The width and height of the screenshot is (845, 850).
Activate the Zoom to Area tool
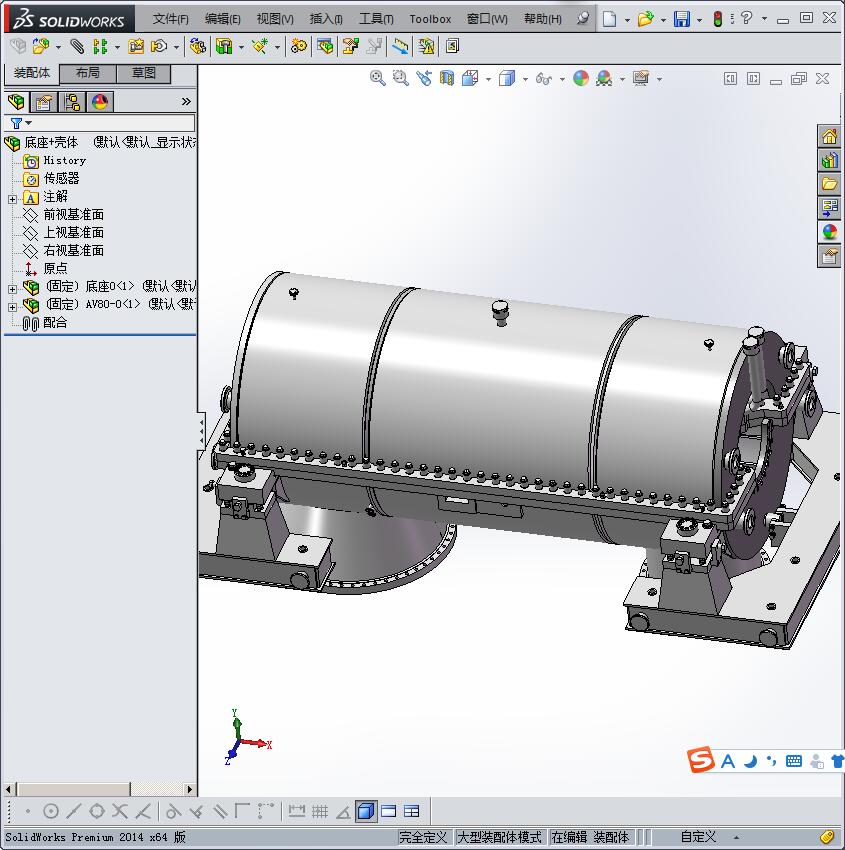(400, 78)
